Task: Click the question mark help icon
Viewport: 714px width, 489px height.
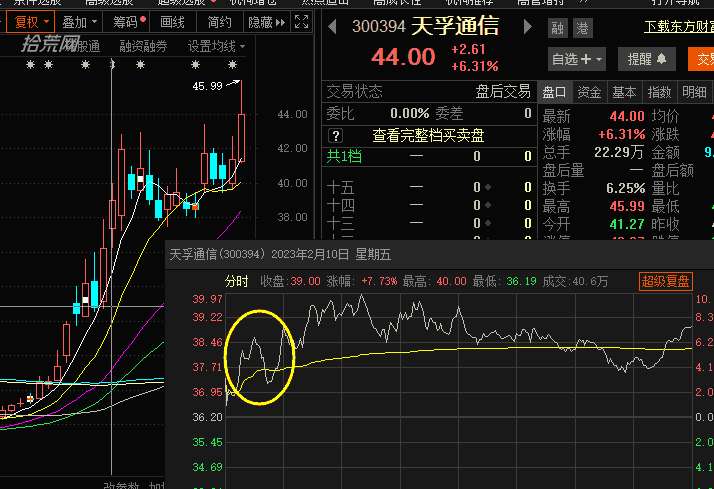Action: click(336, 136)
